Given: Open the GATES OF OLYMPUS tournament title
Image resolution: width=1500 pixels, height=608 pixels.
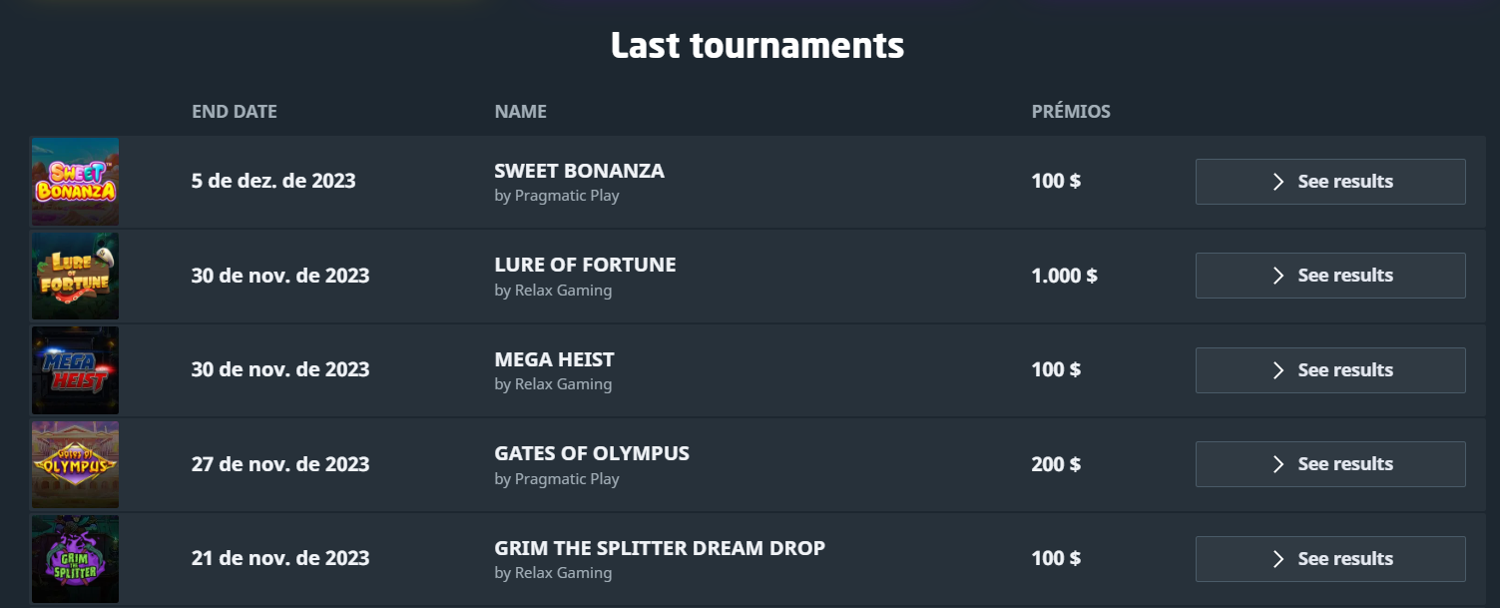Looking at the screenshot, I should coord(591,453).
